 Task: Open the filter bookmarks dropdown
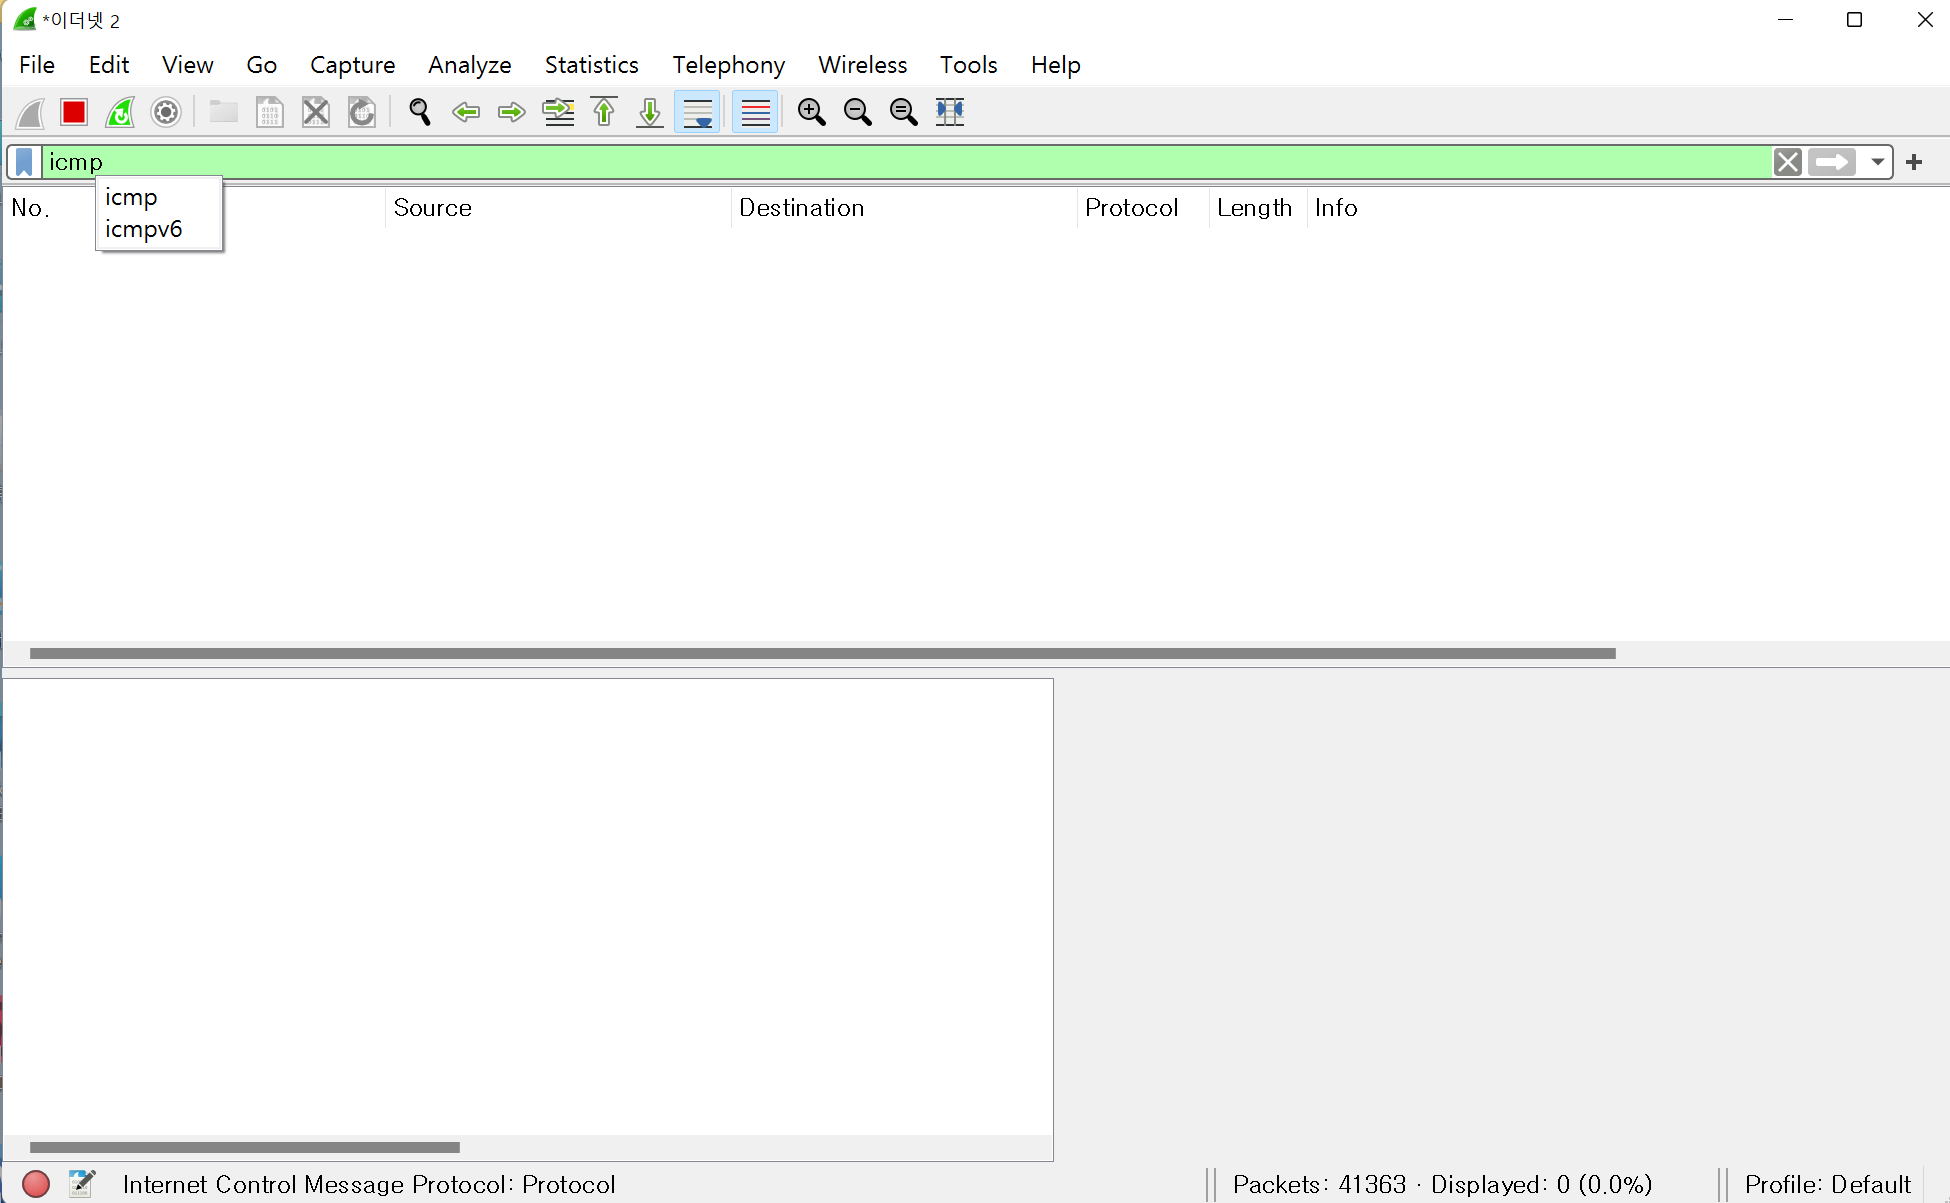tap(25, 162)
